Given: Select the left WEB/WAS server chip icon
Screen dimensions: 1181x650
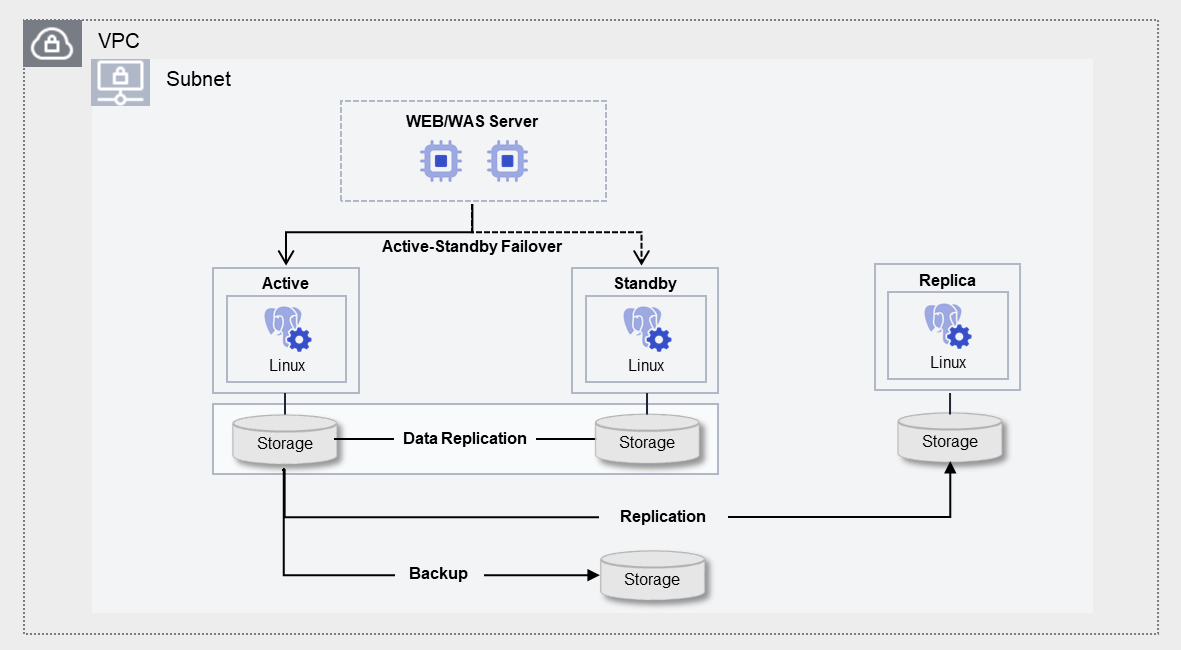Looking at the screenshot, I should click(440, 160).
